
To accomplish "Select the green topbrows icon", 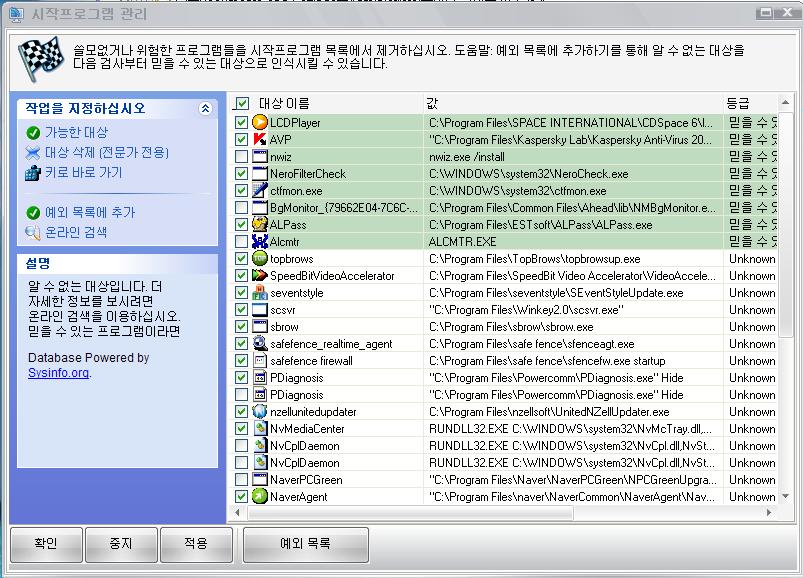I will [260, 258].
